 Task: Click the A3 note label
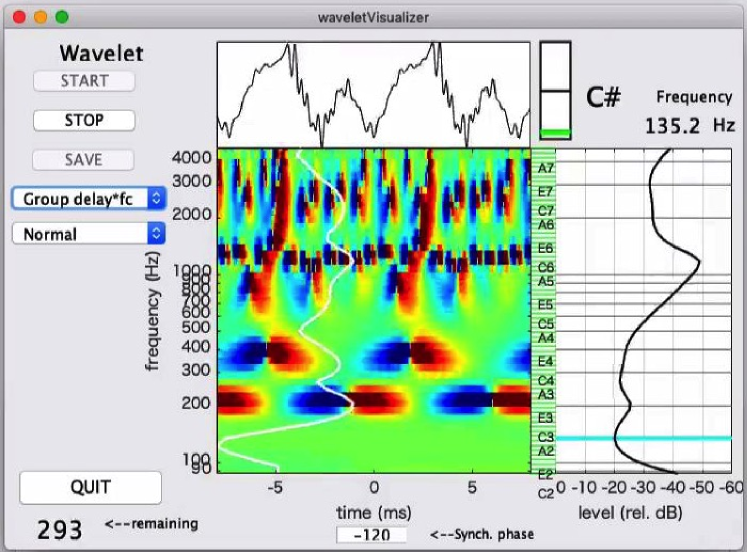pos(545,396)
